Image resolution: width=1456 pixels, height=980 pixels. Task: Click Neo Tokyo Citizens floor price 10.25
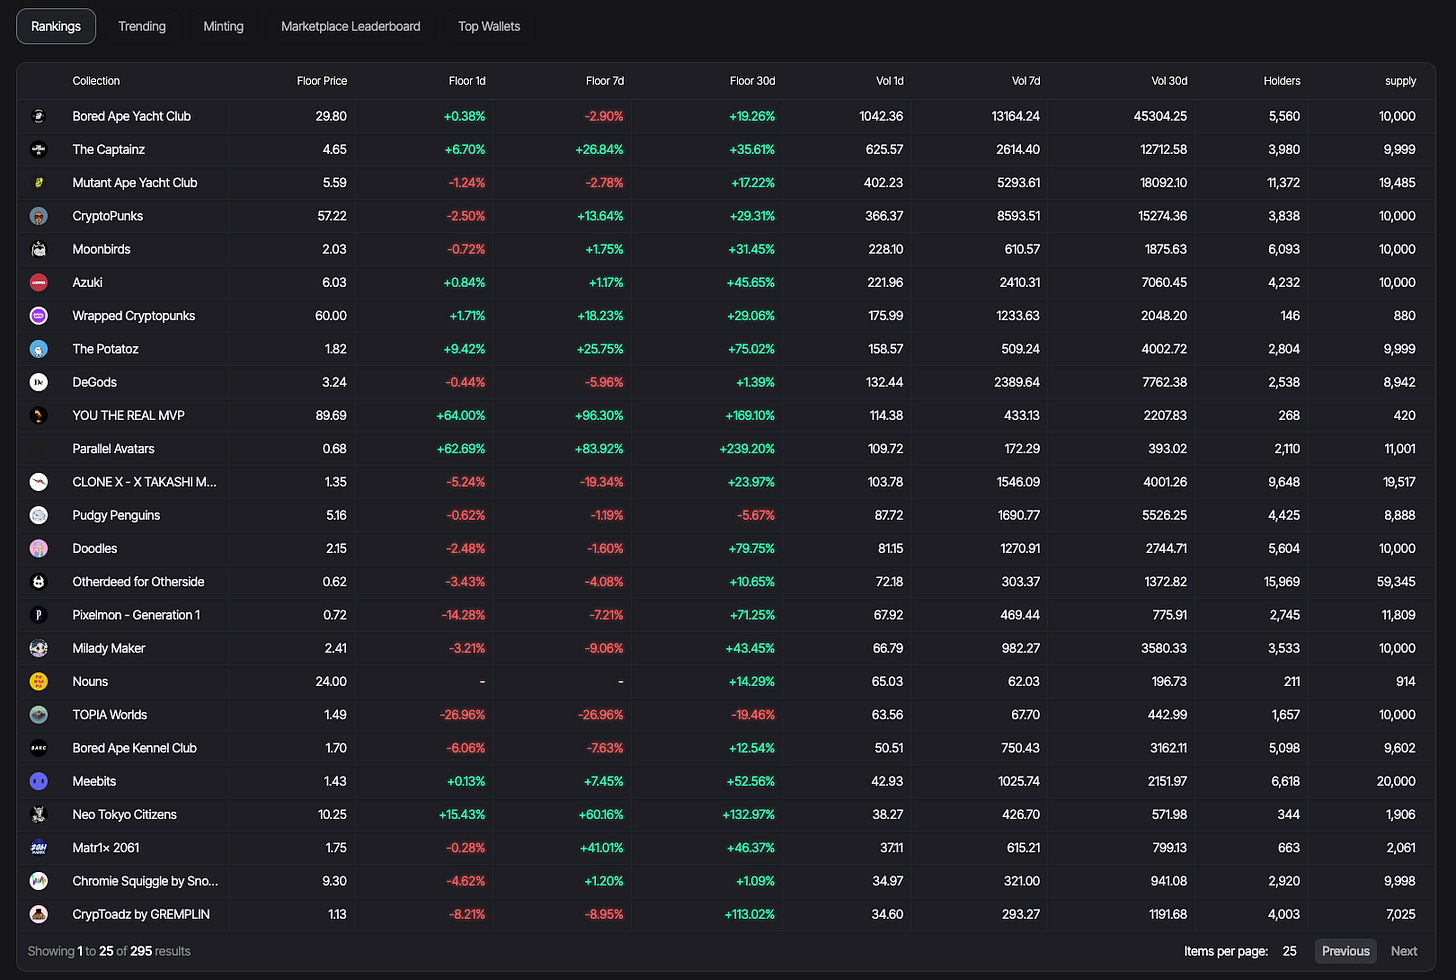point(332,814)
